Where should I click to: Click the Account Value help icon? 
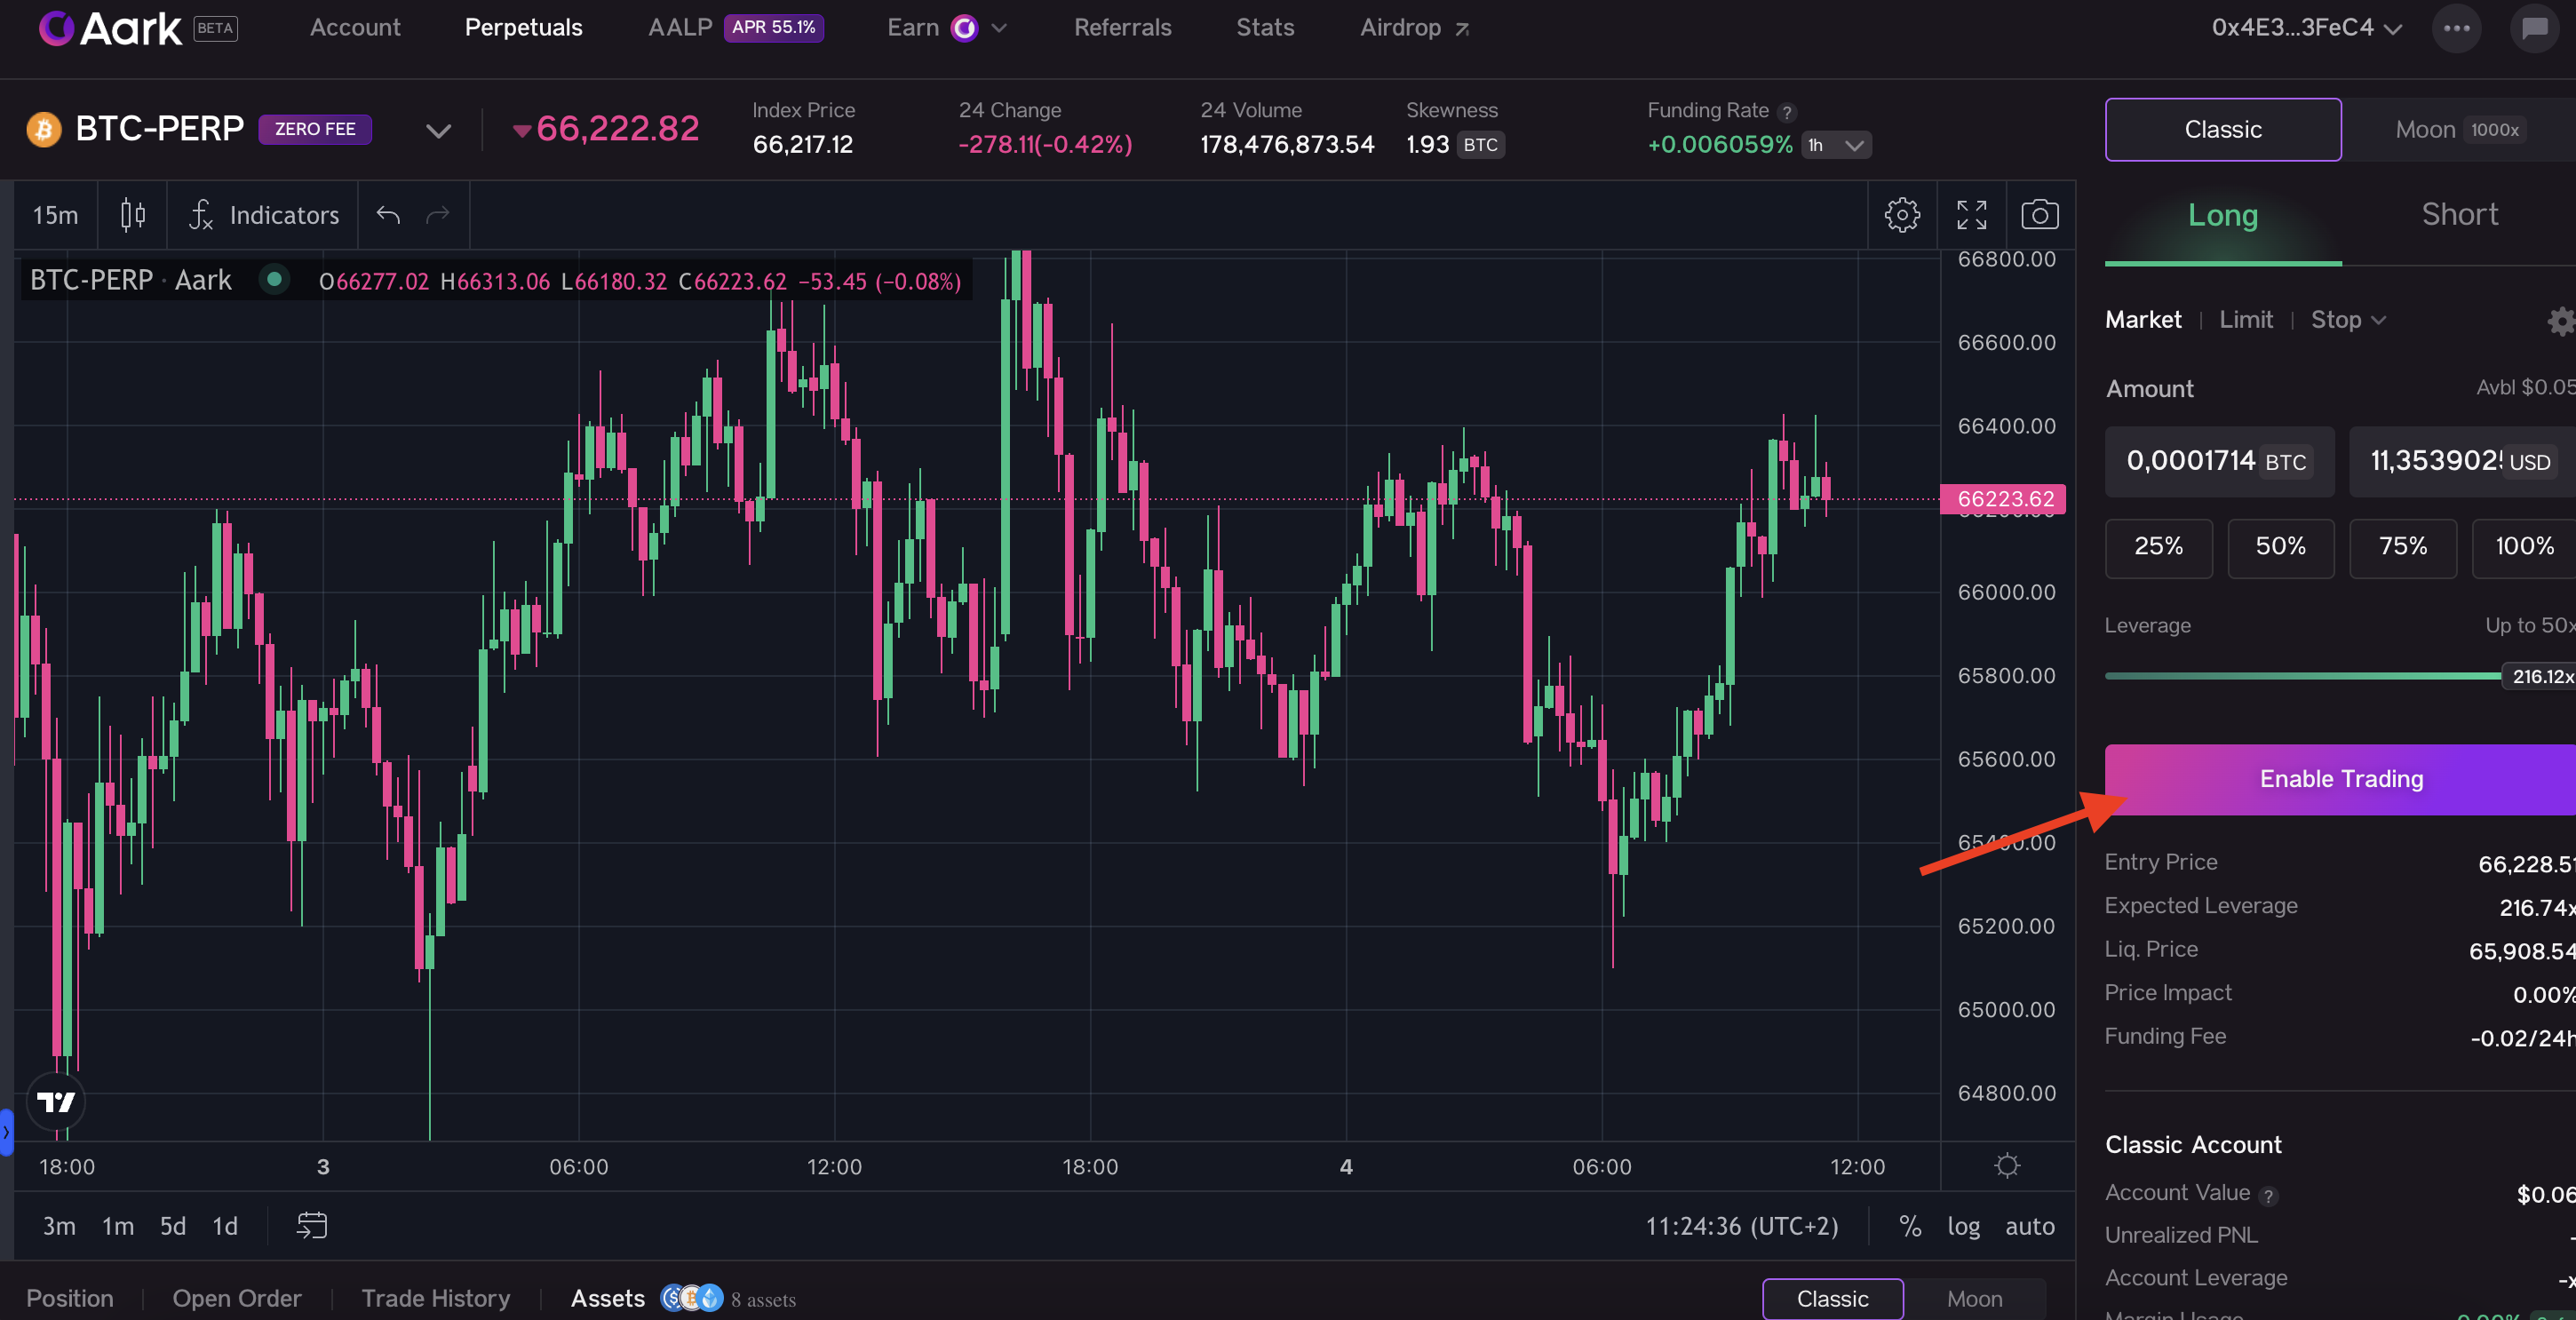tap(2269, 1195)
